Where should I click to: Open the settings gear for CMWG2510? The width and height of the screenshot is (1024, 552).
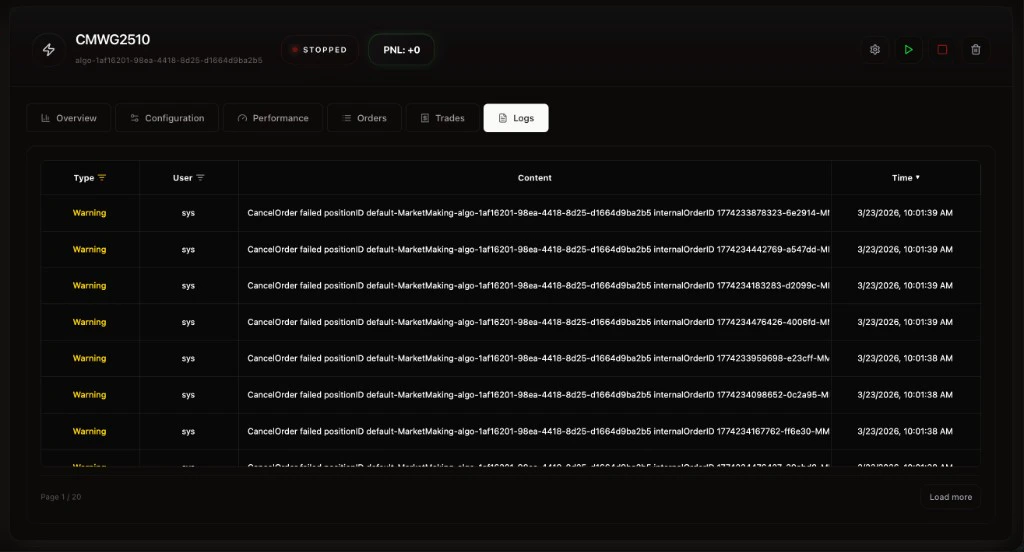coord(874,50)
